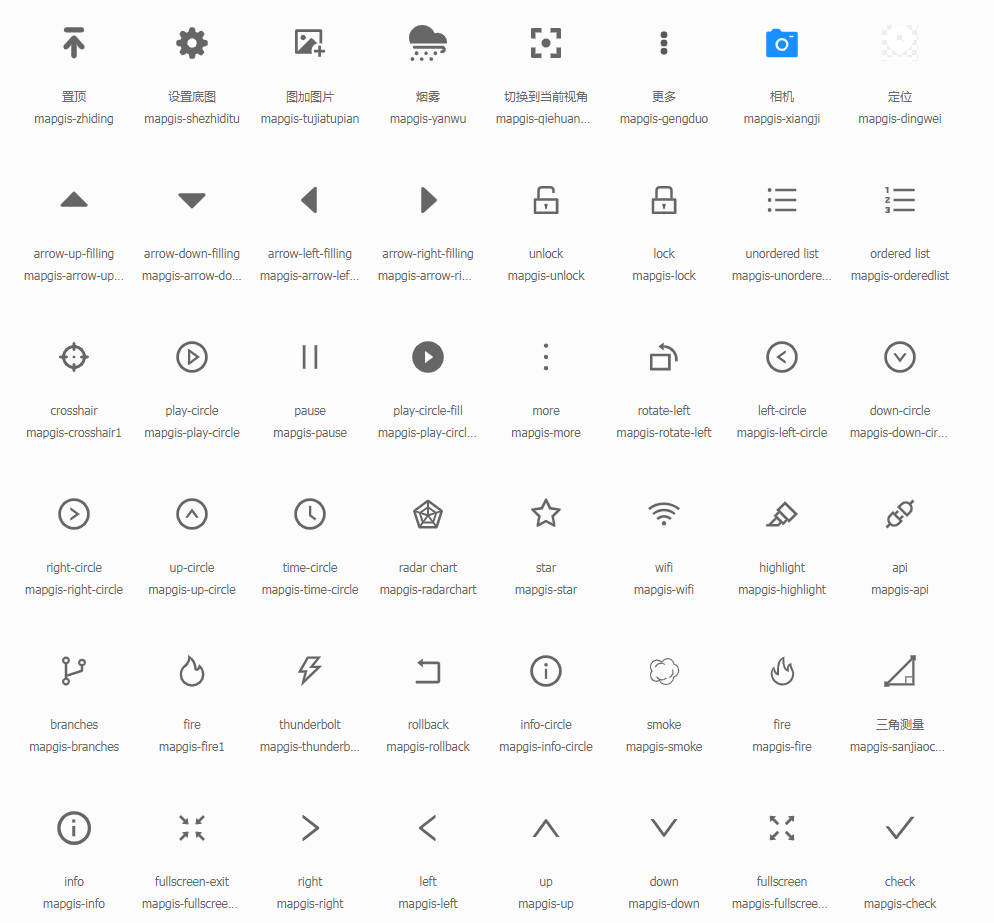This screenshot has height=923, width=994.
Task: Click the up-circle chevron icon
Action: pyautogui.click(x=191, y=514)
